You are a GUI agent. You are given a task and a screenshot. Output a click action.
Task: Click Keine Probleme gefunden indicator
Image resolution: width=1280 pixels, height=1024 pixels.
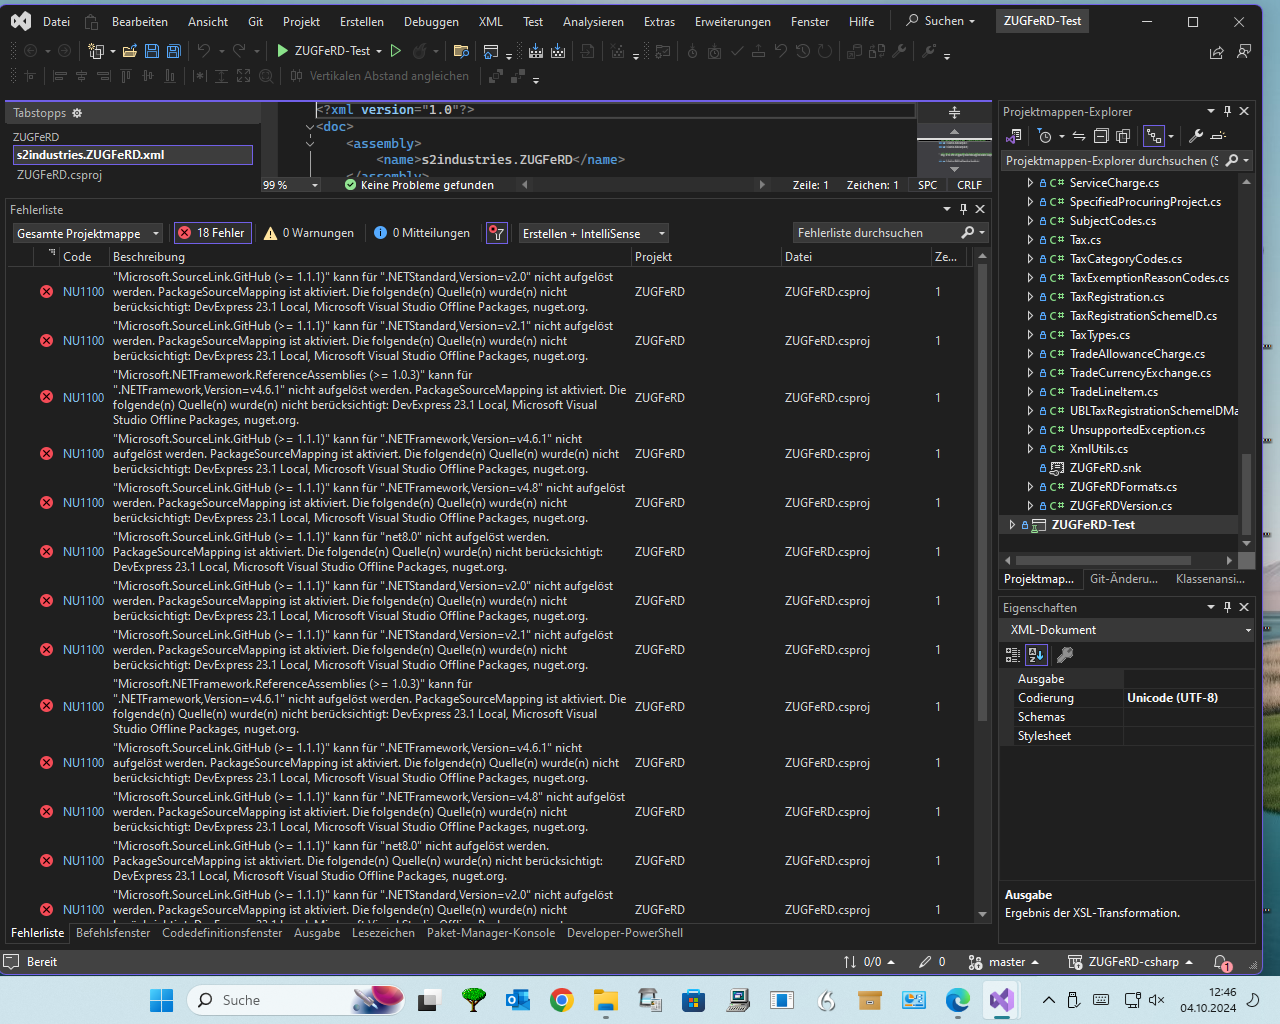(x=419, y=185)
